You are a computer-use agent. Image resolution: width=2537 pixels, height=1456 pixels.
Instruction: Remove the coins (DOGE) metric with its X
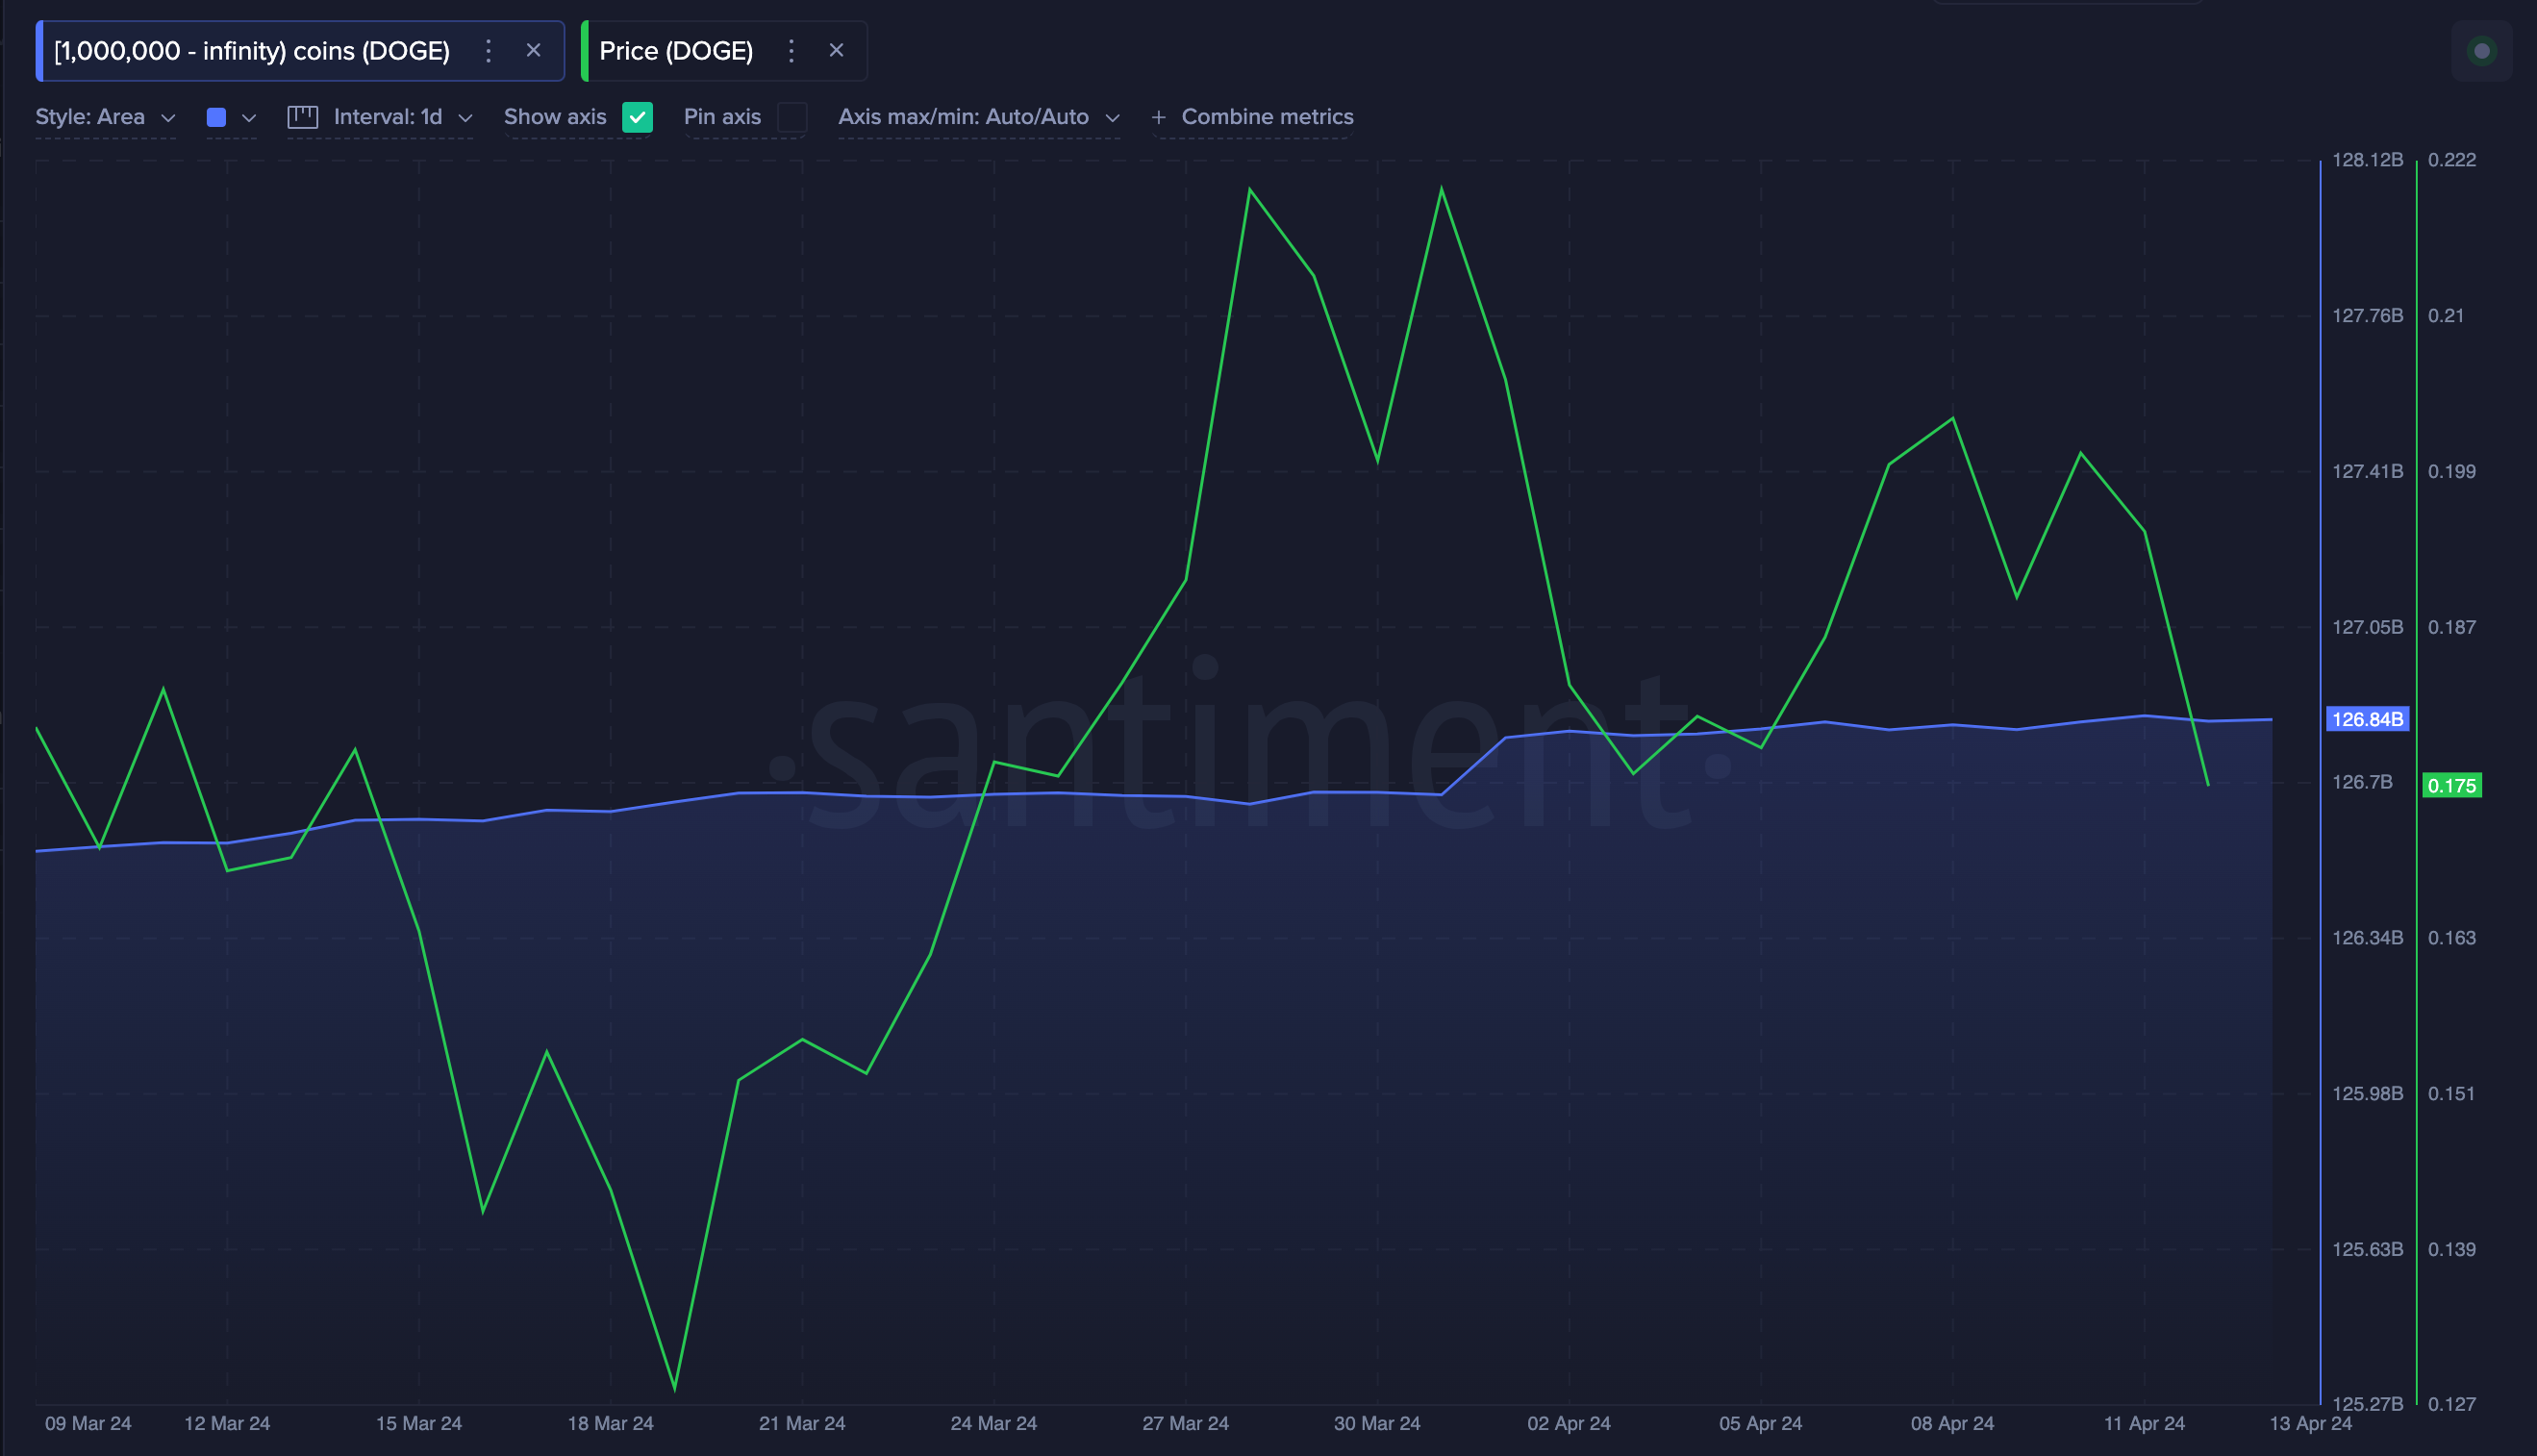tap(535, 50)
